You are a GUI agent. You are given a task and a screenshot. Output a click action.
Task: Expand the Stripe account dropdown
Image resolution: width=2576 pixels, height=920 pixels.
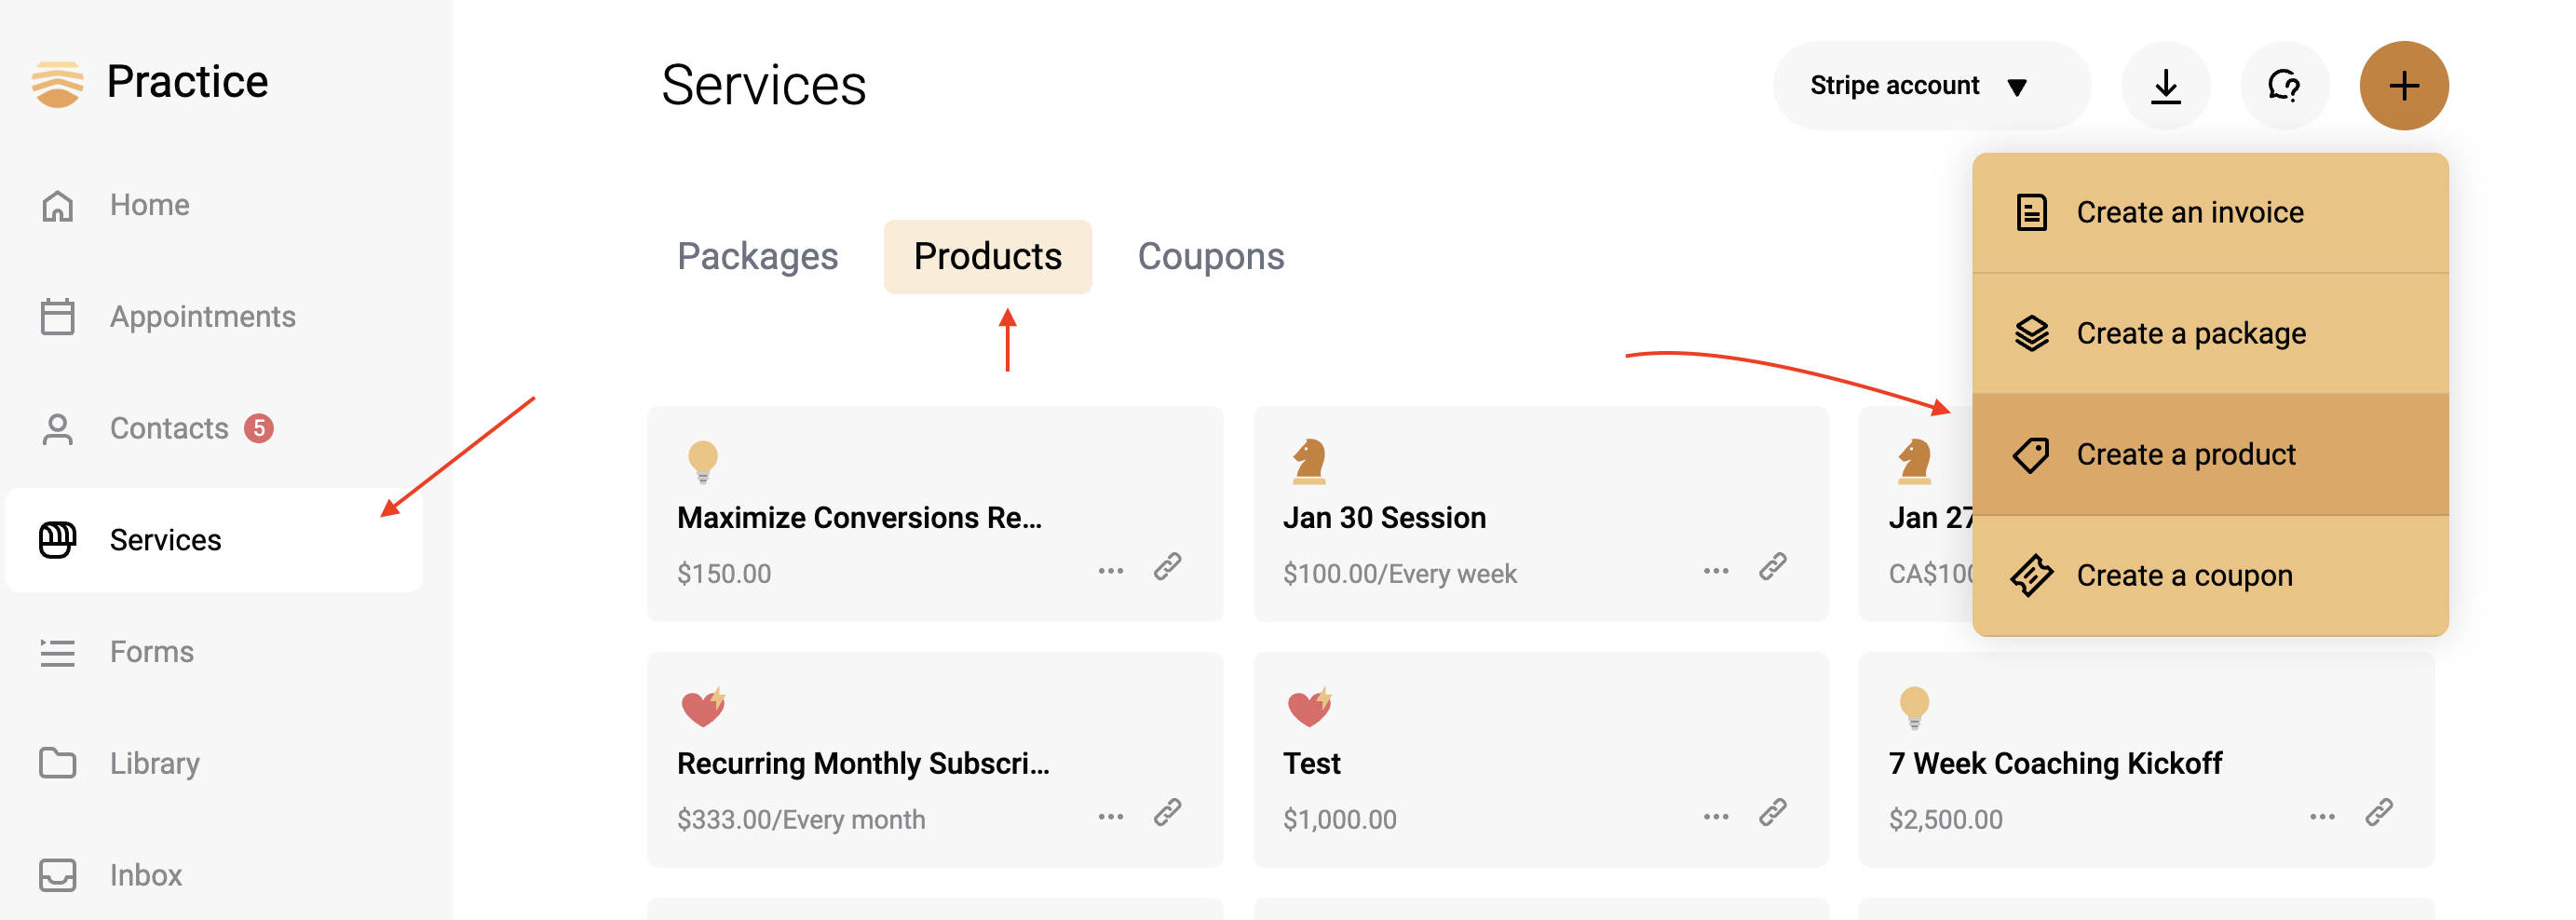coord(1930,86)
